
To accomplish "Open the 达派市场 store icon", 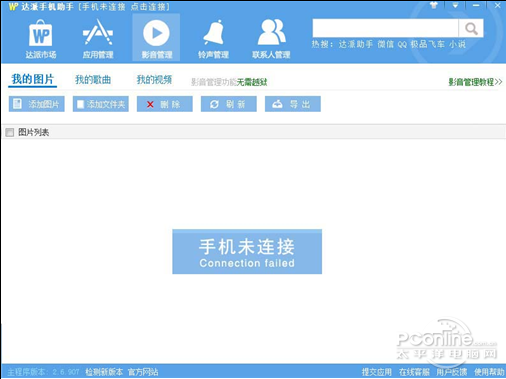I will pyautogui.click(x=41, y=39).
